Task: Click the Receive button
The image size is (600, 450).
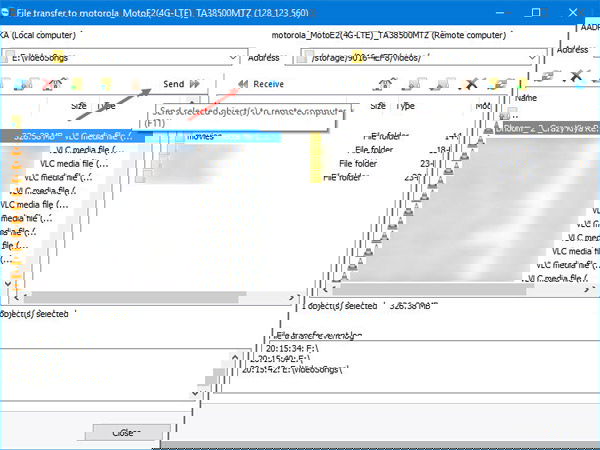Action: pyautogui.click(x=261, y=84)
